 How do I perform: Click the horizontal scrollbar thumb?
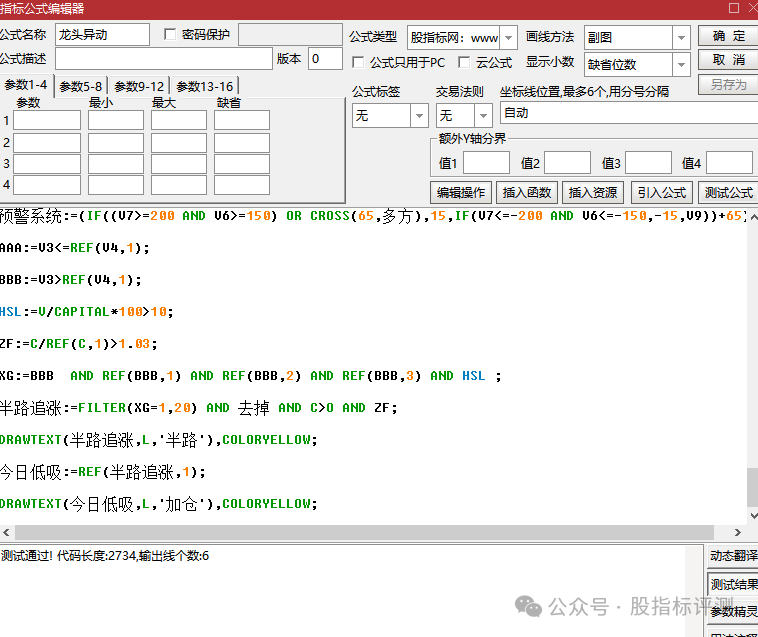tap(364, 532)
